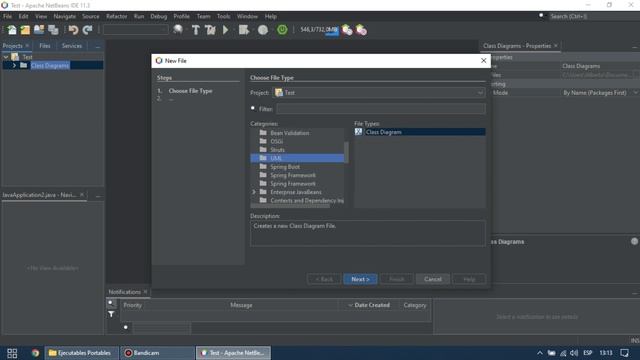This screenshot has height=360, width=640.
Task: Click the first profiler icon after memory bar
Action: click(347, 30)
